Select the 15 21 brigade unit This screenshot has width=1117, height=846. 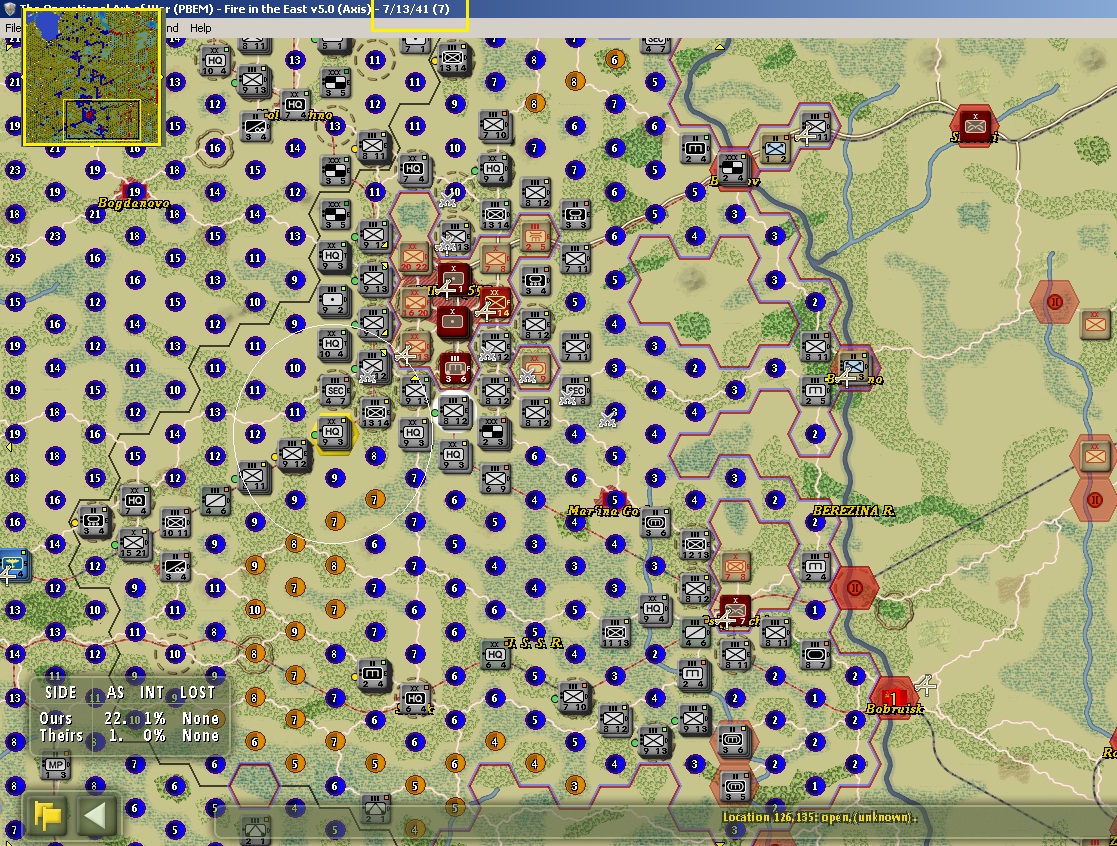tap(134, 544)
